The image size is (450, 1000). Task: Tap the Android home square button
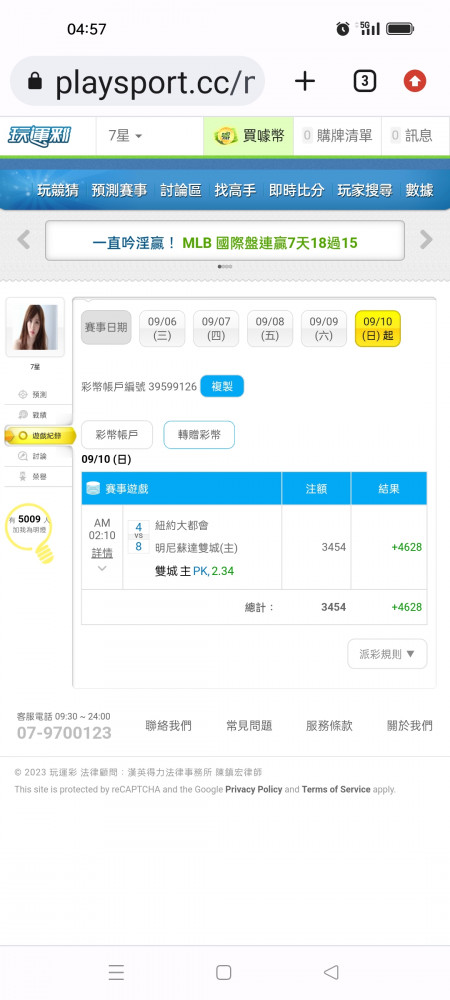point(223,972)
